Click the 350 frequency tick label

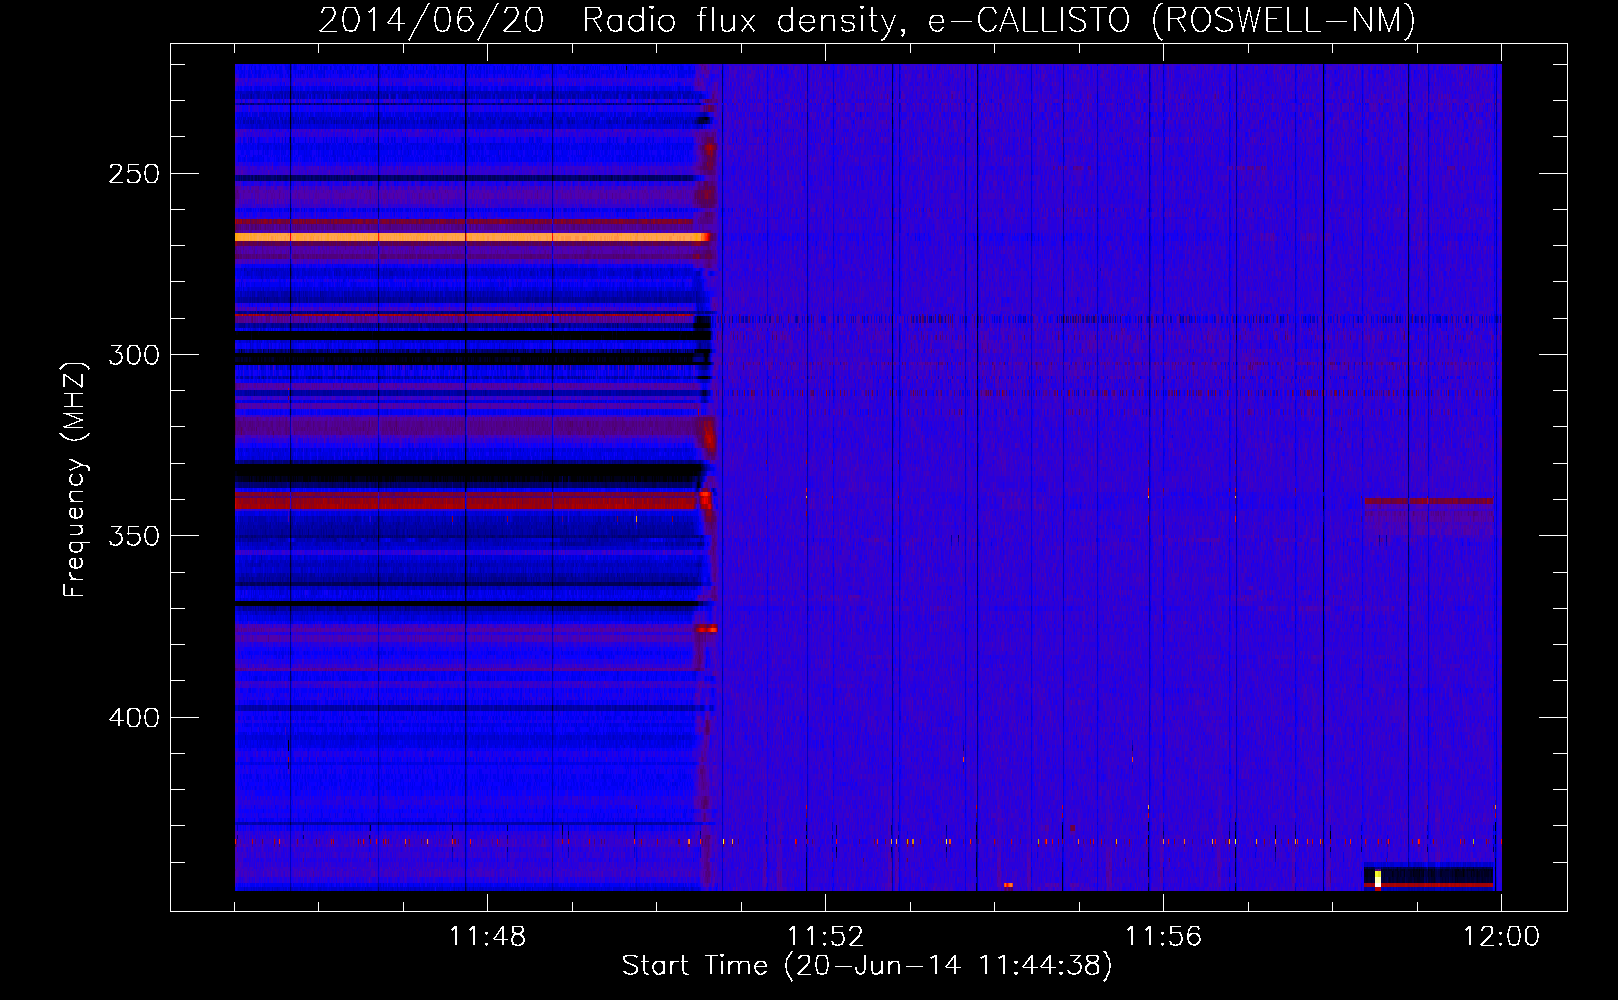(x=134, y=536)
